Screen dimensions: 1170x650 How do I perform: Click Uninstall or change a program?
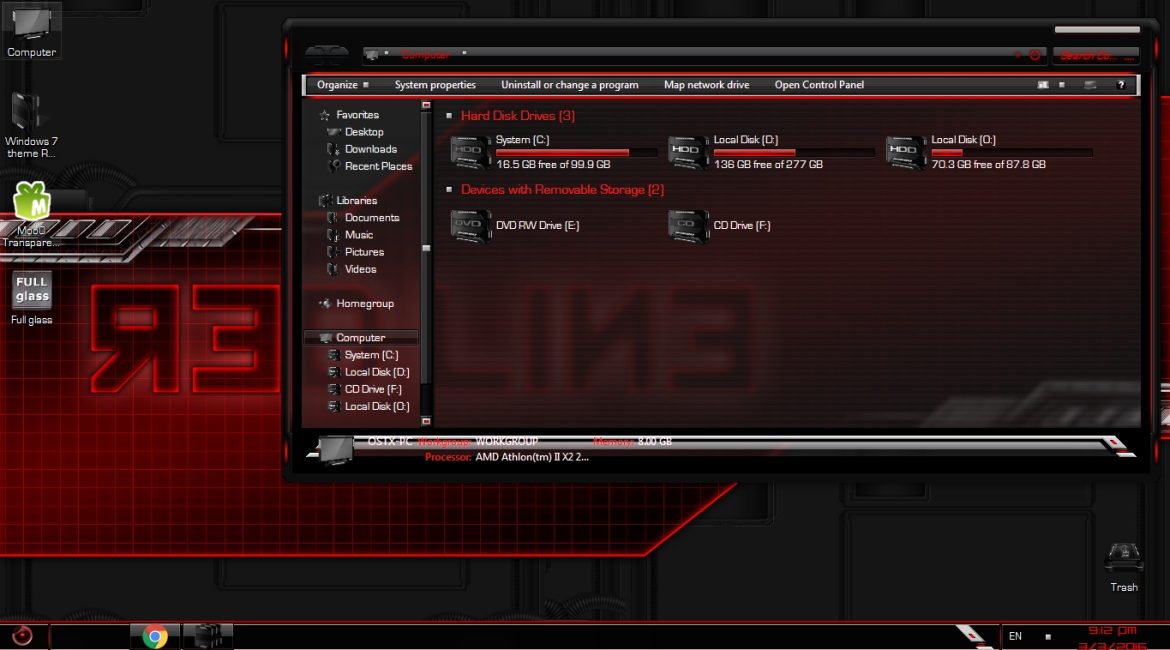[x=569, y=85]
